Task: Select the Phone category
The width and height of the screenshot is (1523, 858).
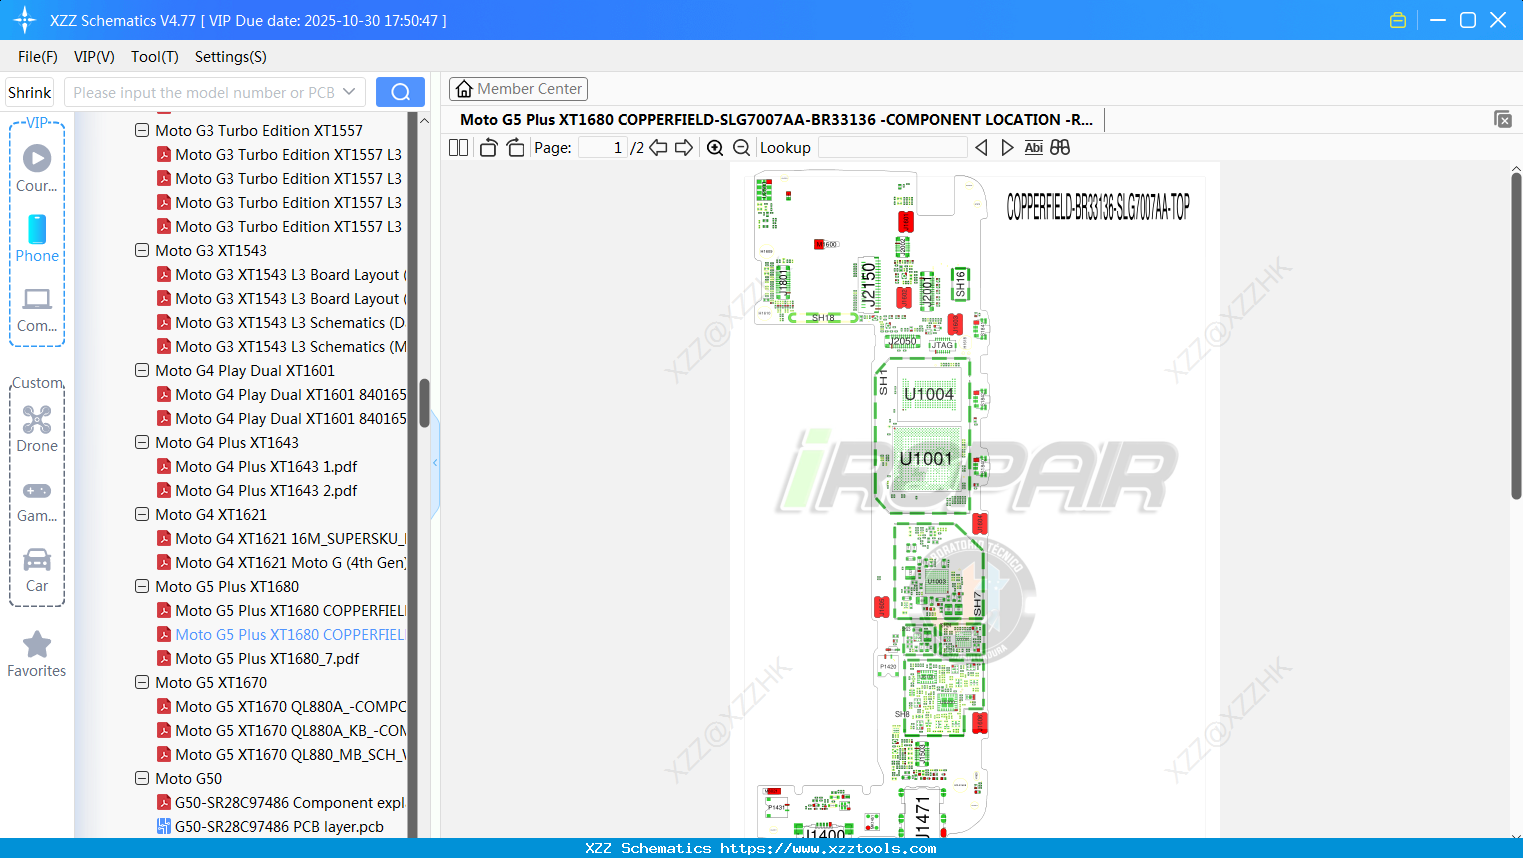Action: pos(37,238)
